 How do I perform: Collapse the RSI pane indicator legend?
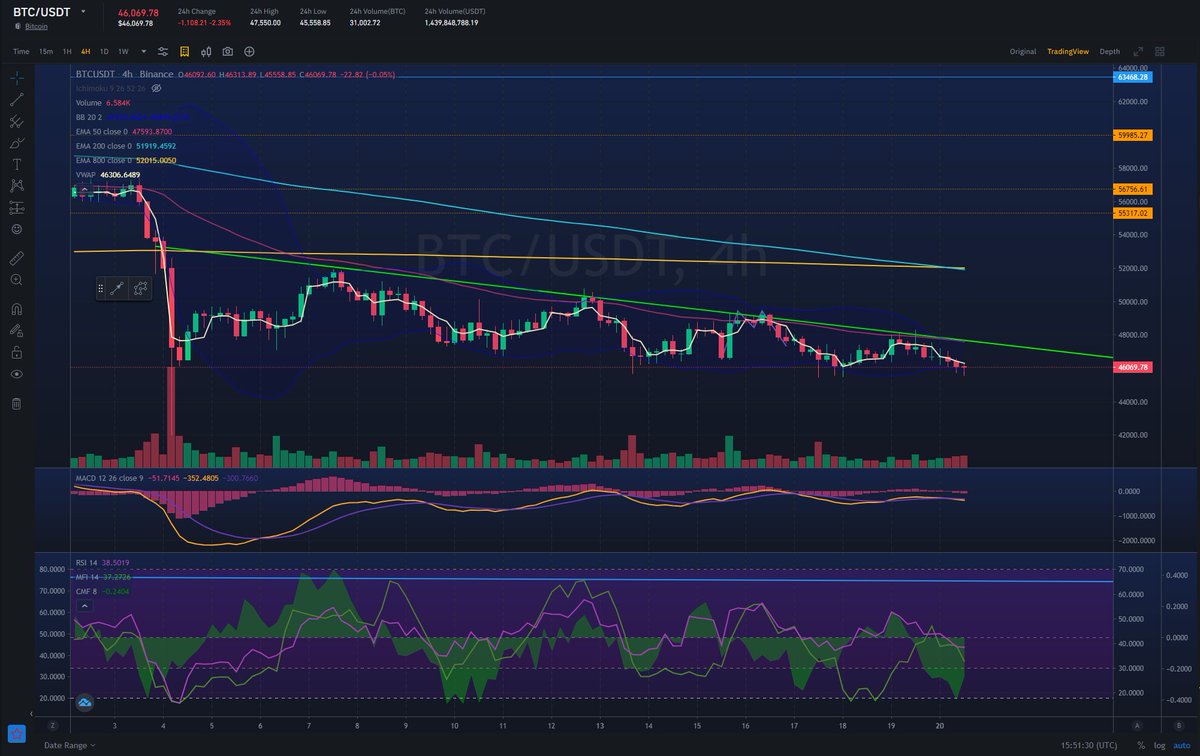84,605
